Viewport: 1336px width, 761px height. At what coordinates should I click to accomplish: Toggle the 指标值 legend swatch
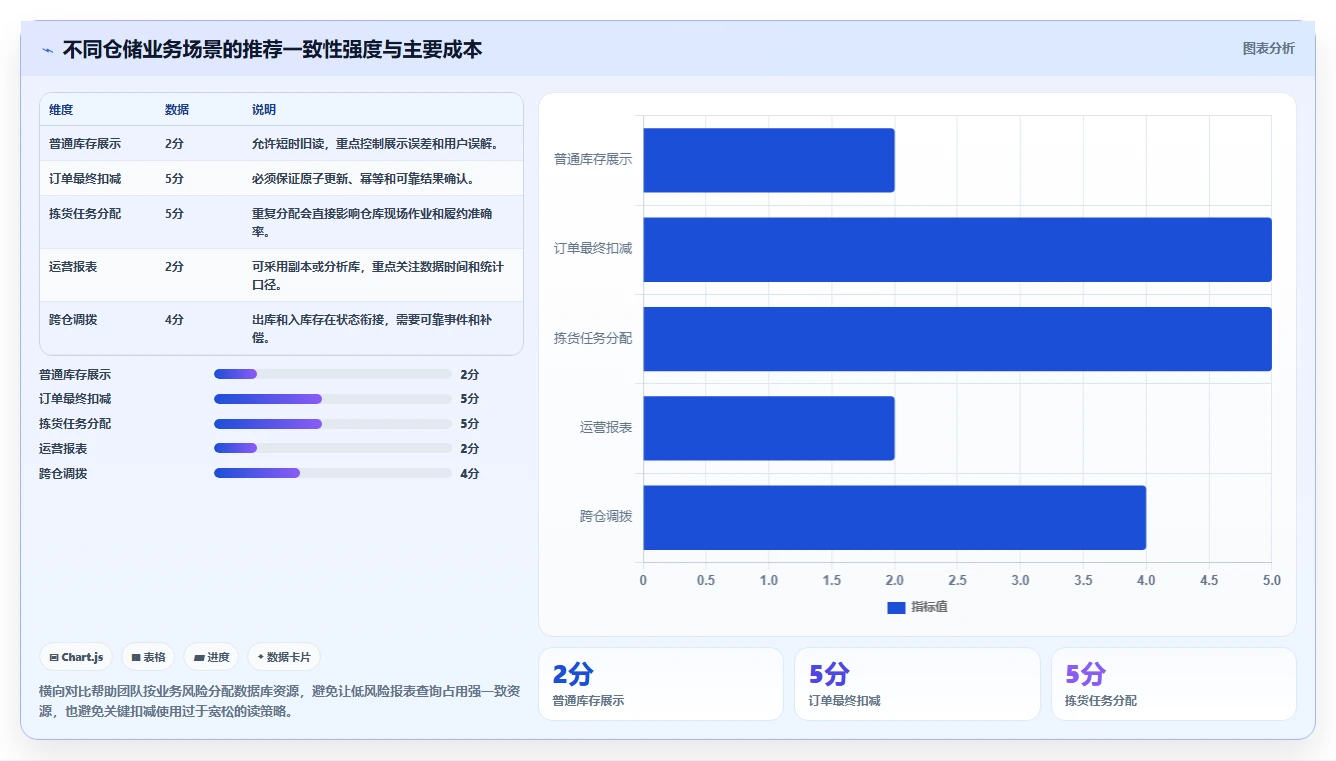point(896,607)
